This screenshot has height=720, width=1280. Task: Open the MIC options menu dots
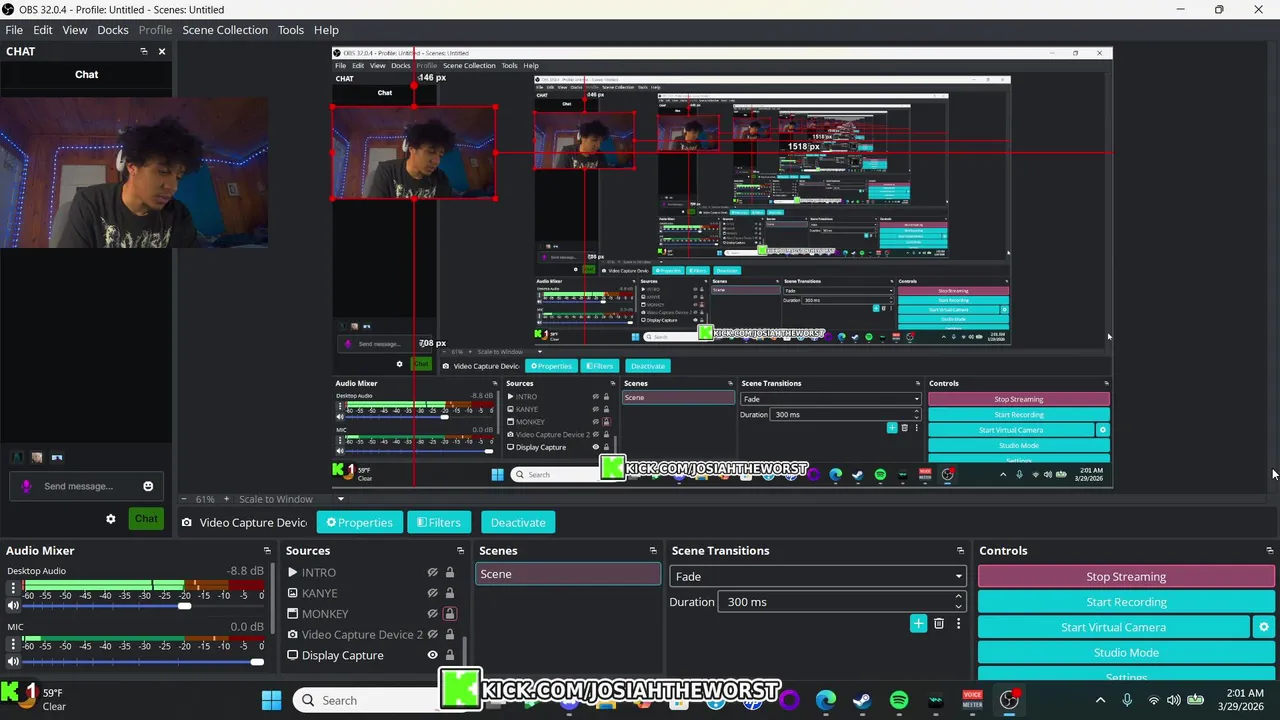click(x=14, y=646)
